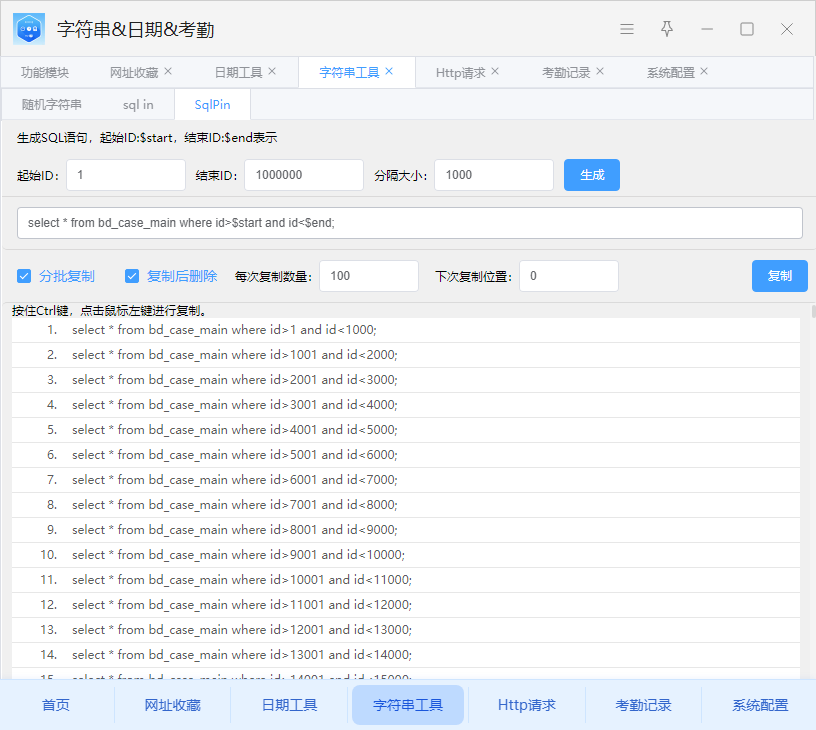Focus the 下次复制位置 input field
The height and width of the screenshot is (730, 816).
[569, 276]
